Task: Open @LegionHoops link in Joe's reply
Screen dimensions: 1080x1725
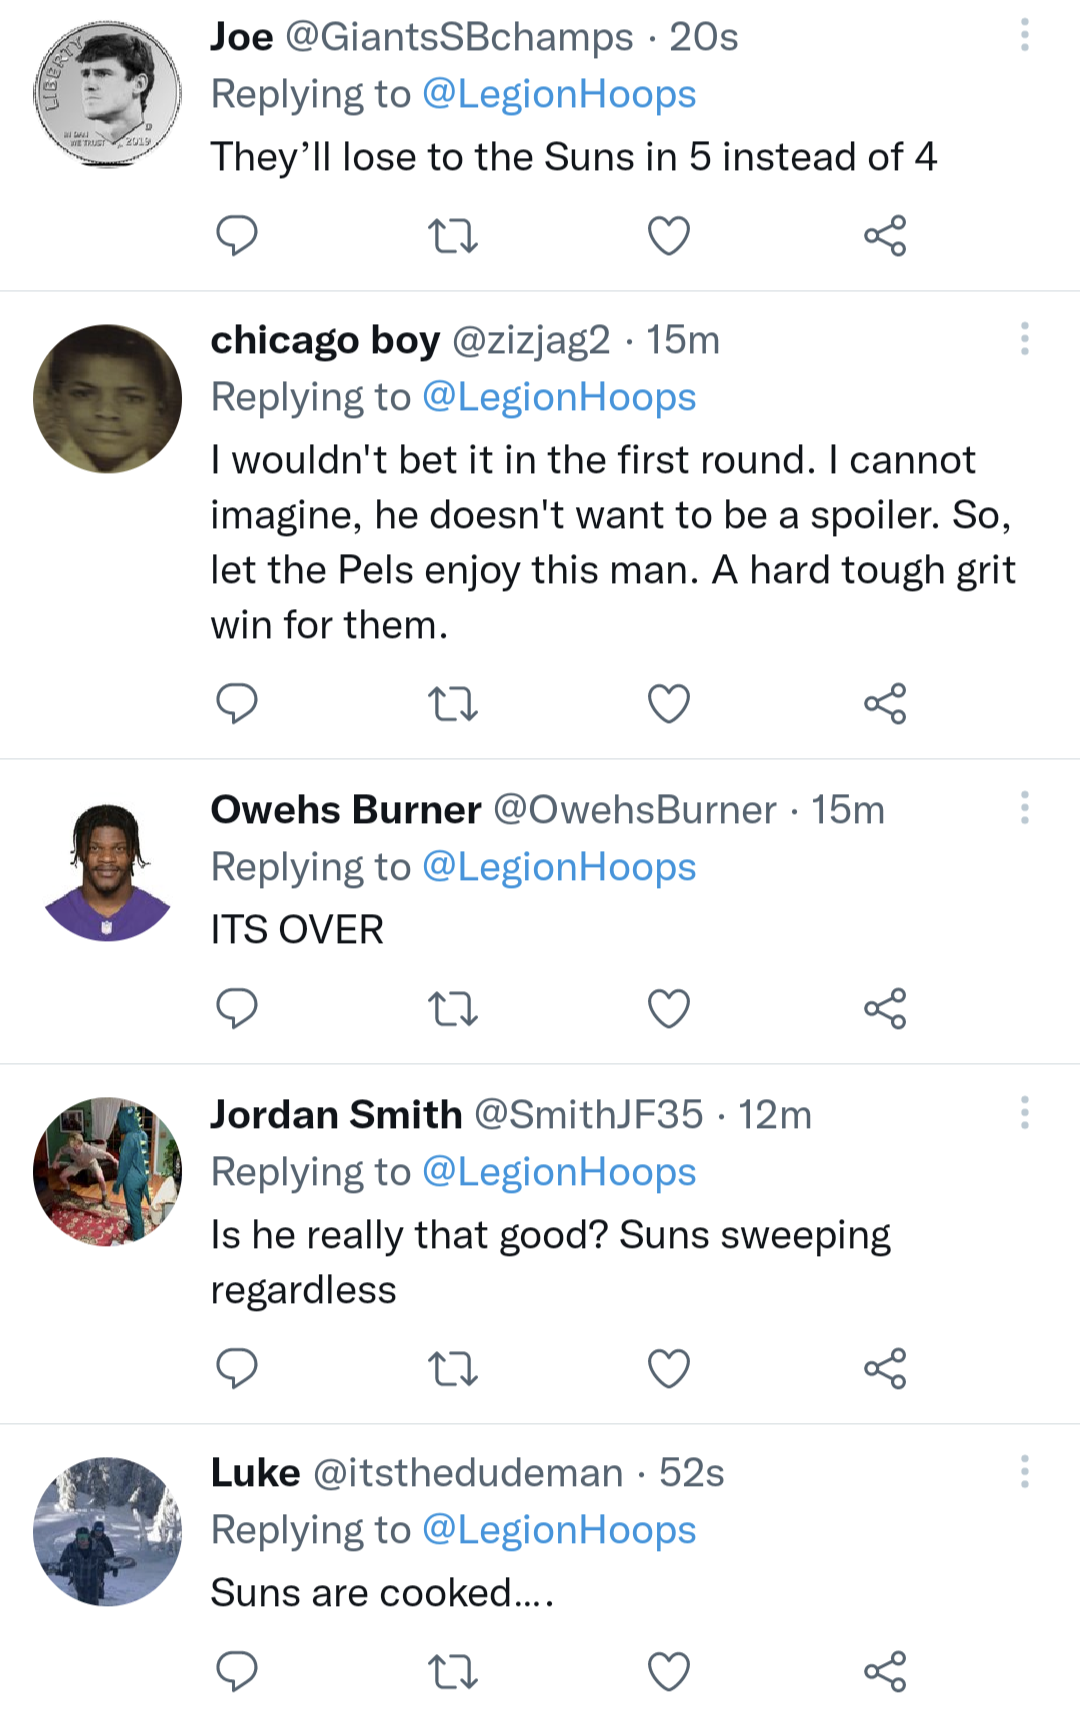Action: 558,94
